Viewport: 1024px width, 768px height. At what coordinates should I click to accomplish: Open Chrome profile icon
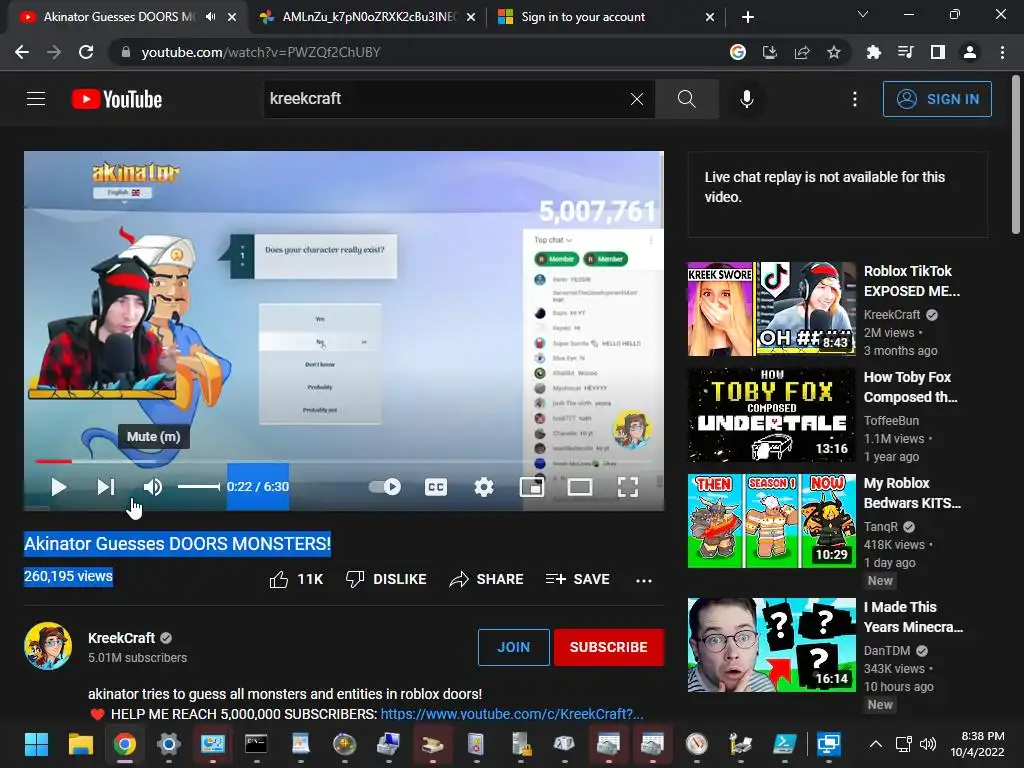[x=970, y=52]
